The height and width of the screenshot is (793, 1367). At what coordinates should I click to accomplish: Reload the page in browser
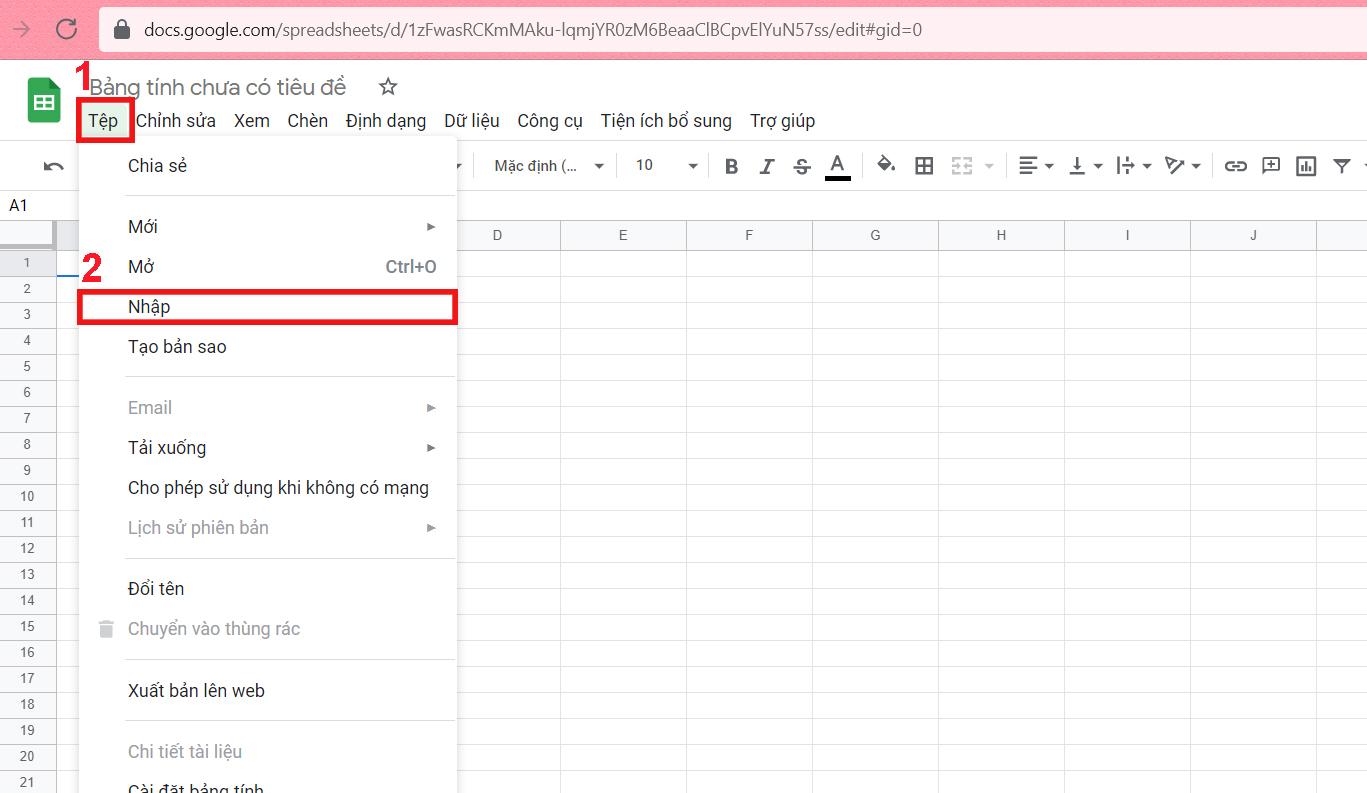tap(67, 29)
